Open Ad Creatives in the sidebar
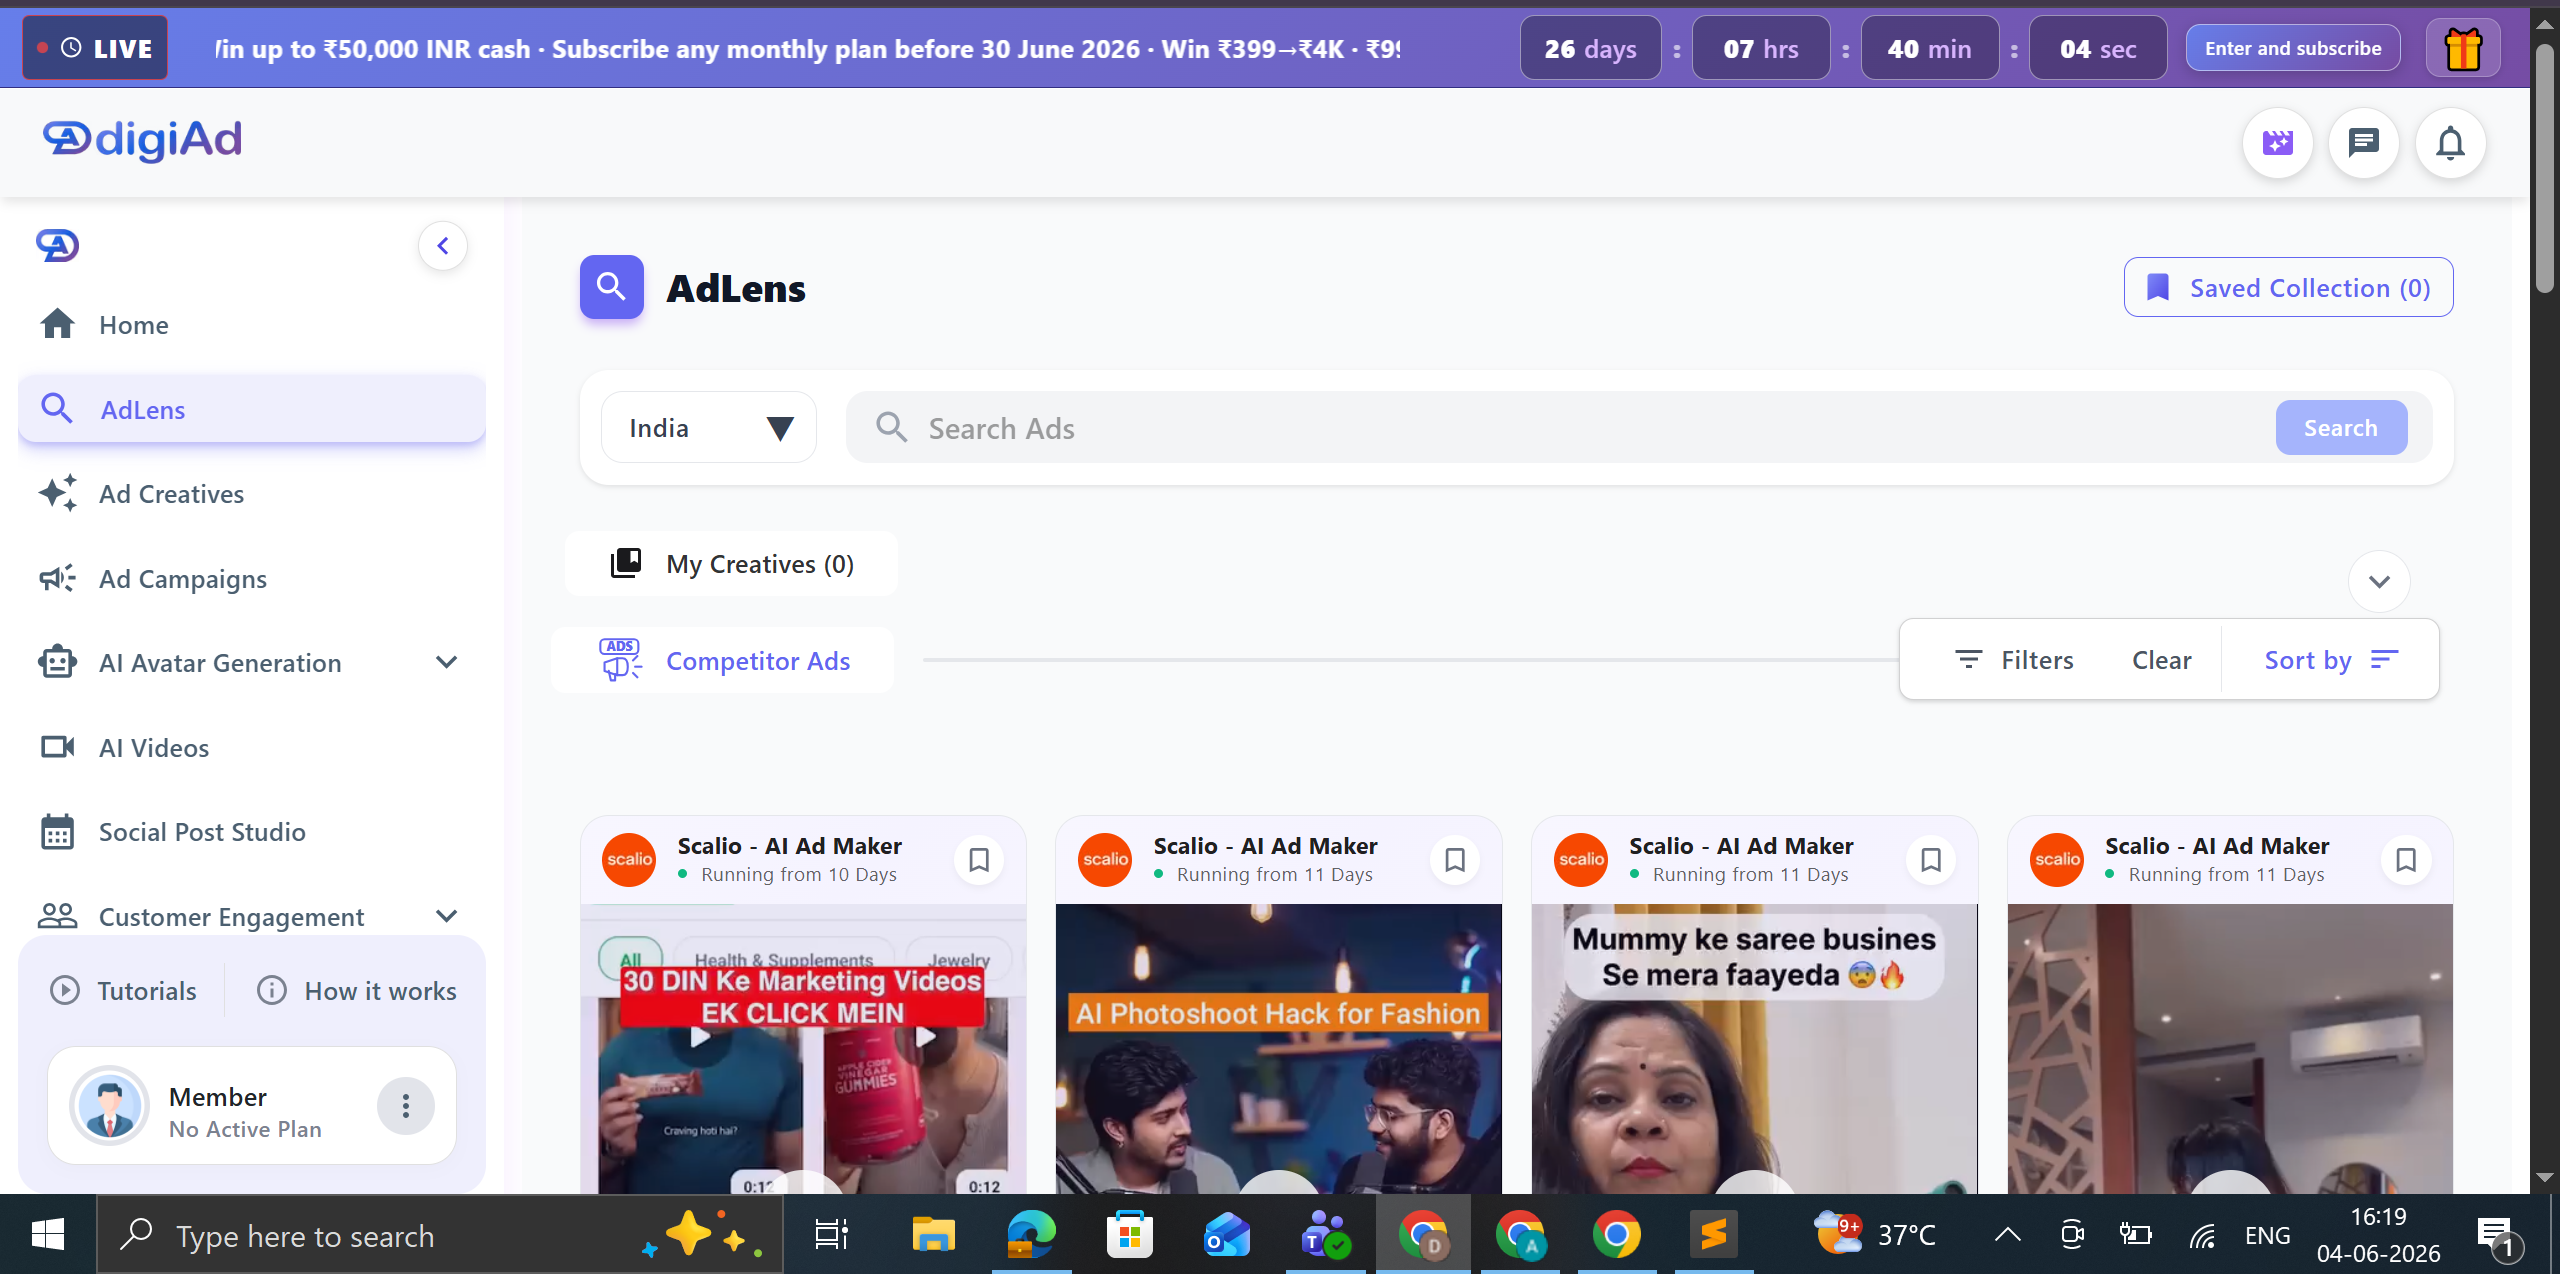Screen dimensions: 2560x1274 (x=252, y=494)
